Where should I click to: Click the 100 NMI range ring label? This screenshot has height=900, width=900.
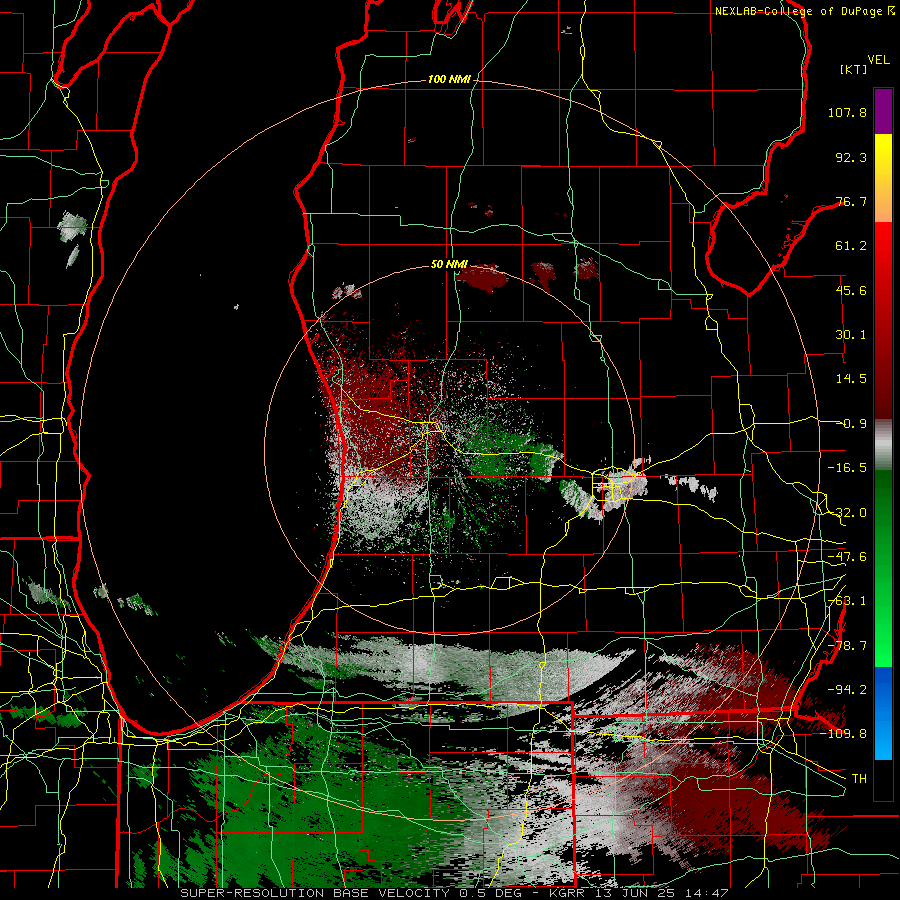[x=448, y=79]
